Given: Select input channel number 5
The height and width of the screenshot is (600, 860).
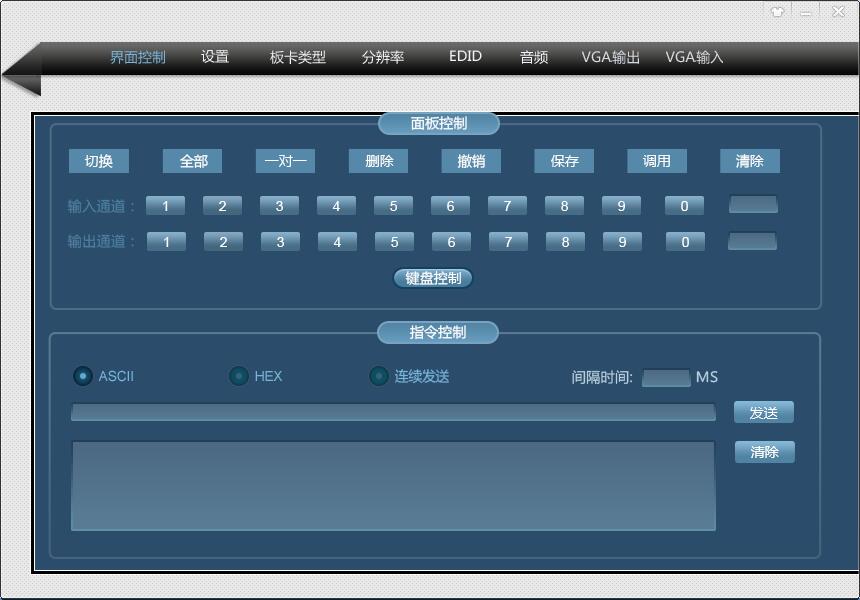Looking at the screenshot, I should pyautogui.click(x=394, y=205).
